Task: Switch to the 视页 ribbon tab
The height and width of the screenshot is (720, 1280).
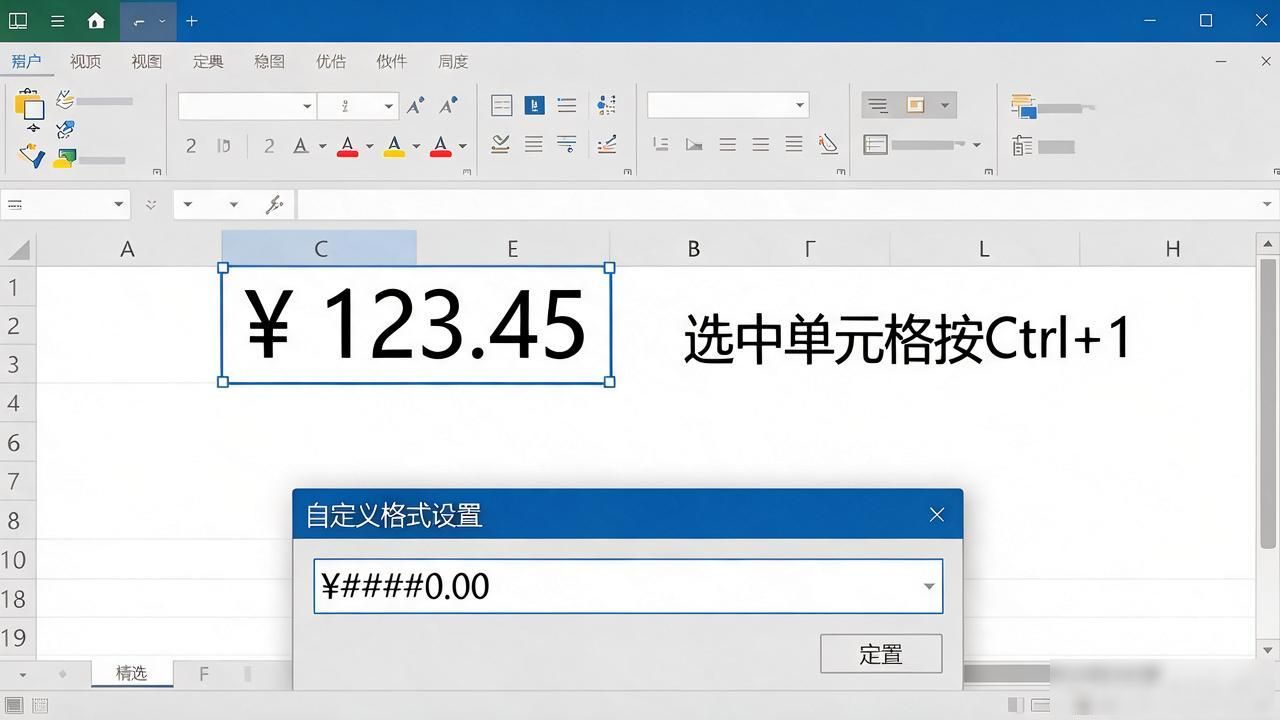Action: pos(86,61)
